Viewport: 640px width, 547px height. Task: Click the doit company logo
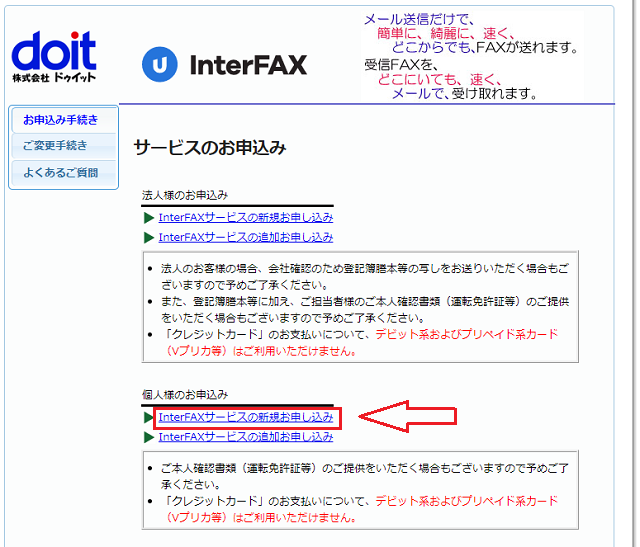point(54,57)
